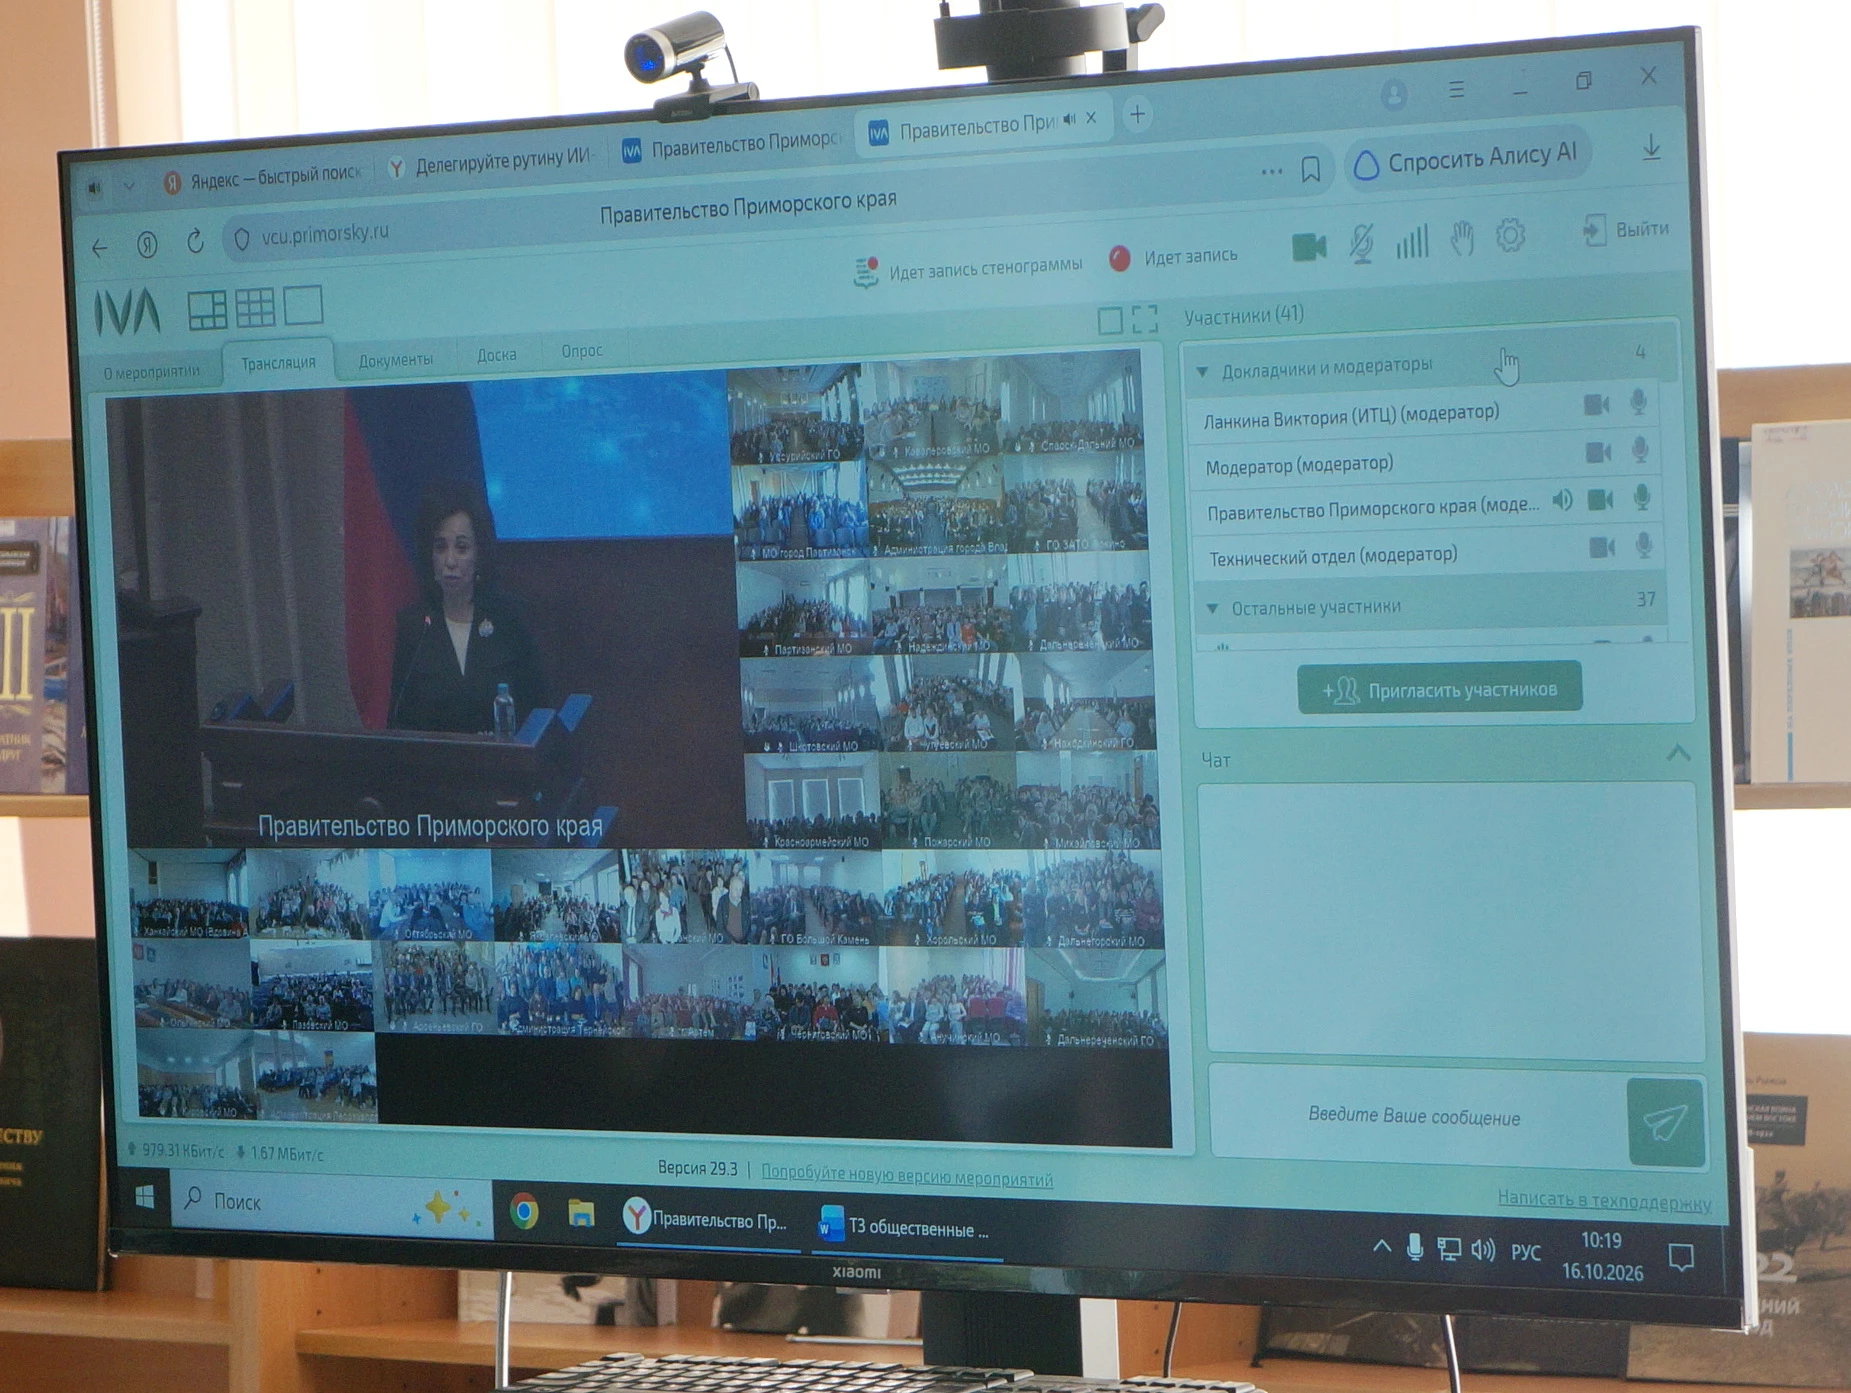Select the single-window video layout
This screenshot has width=1851, height=1393.
coord(303,305)
